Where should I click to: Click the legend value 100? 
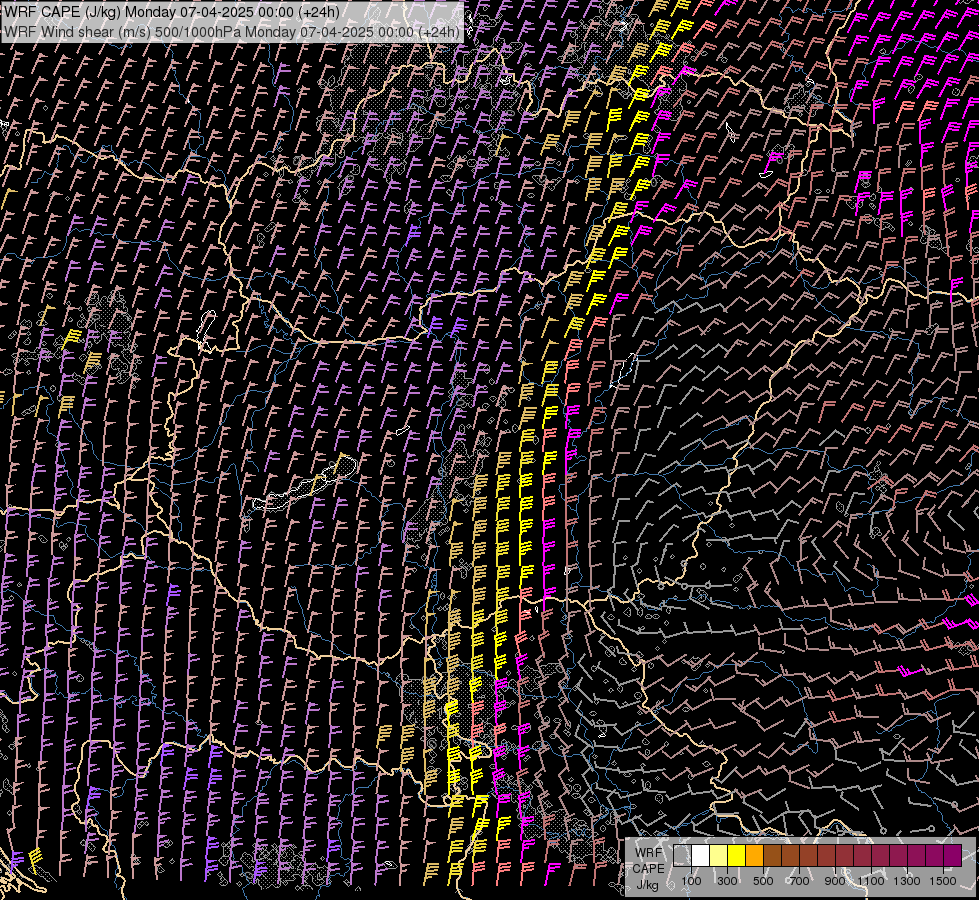coord(691,881)
